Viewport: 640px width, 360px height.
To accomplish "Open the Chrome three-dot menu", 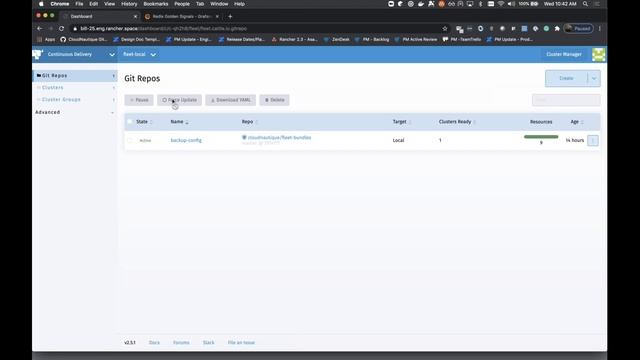I will (x=600, y=29).
